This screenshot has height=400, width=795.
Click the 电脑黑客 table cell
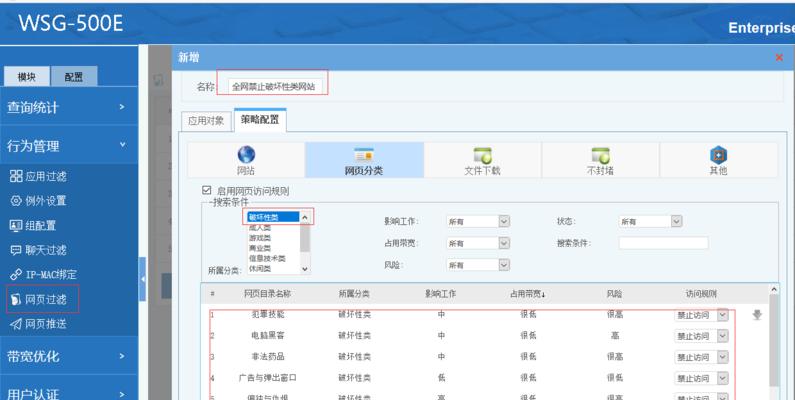tap(268, 336)
